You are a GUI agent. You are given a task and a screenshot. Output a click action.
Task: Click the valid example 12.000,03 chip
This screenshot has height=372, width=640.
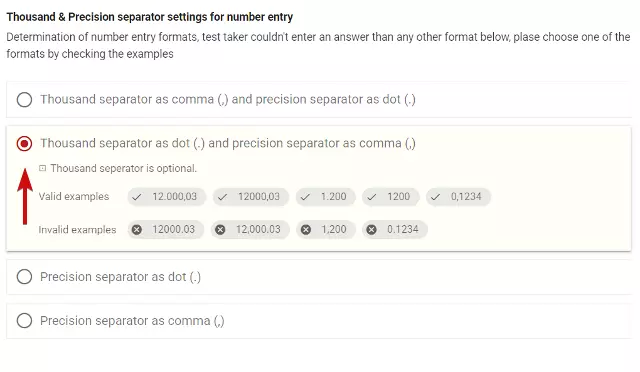167,197
